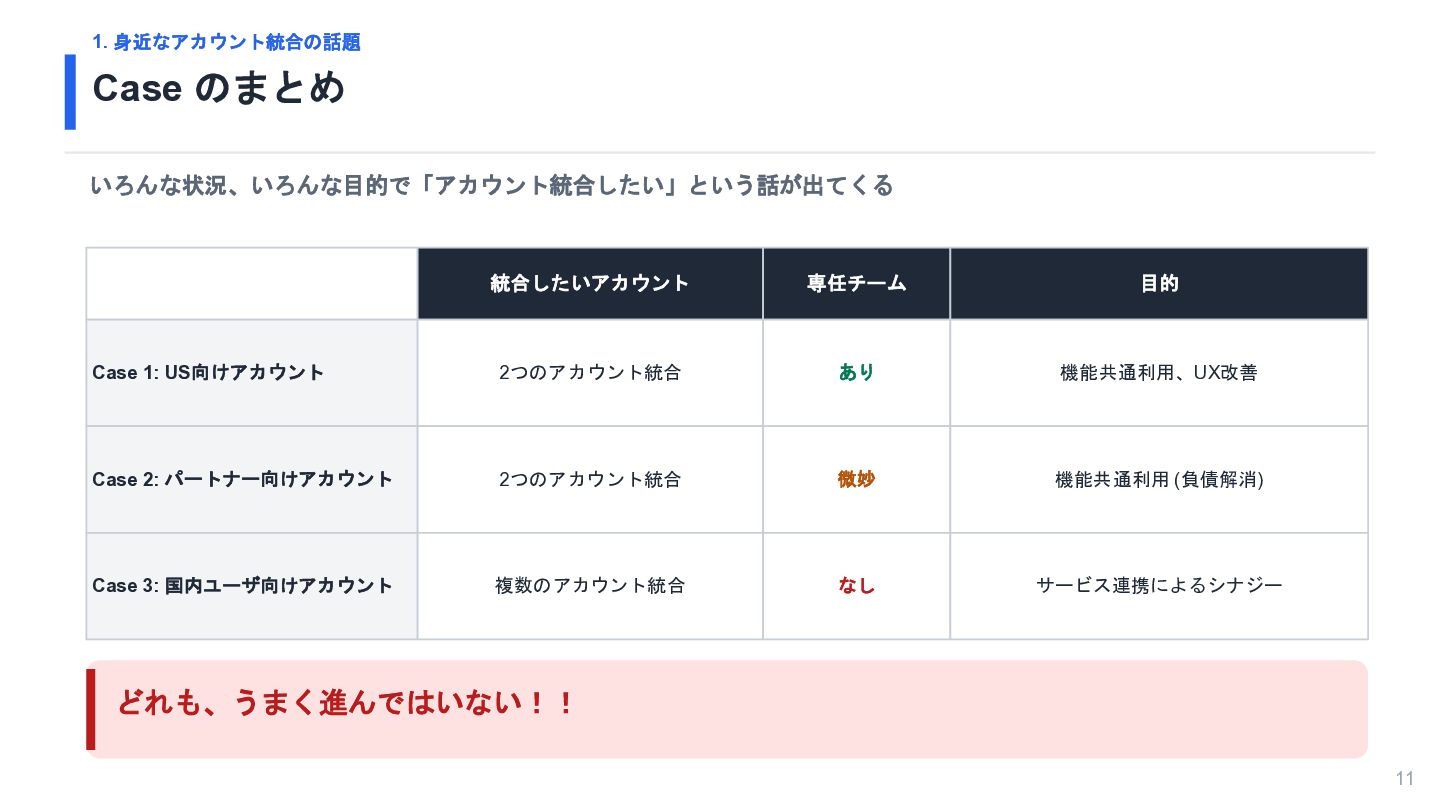Select the '専任チーム' column header

pyautogui.click(x=856, y=283)
